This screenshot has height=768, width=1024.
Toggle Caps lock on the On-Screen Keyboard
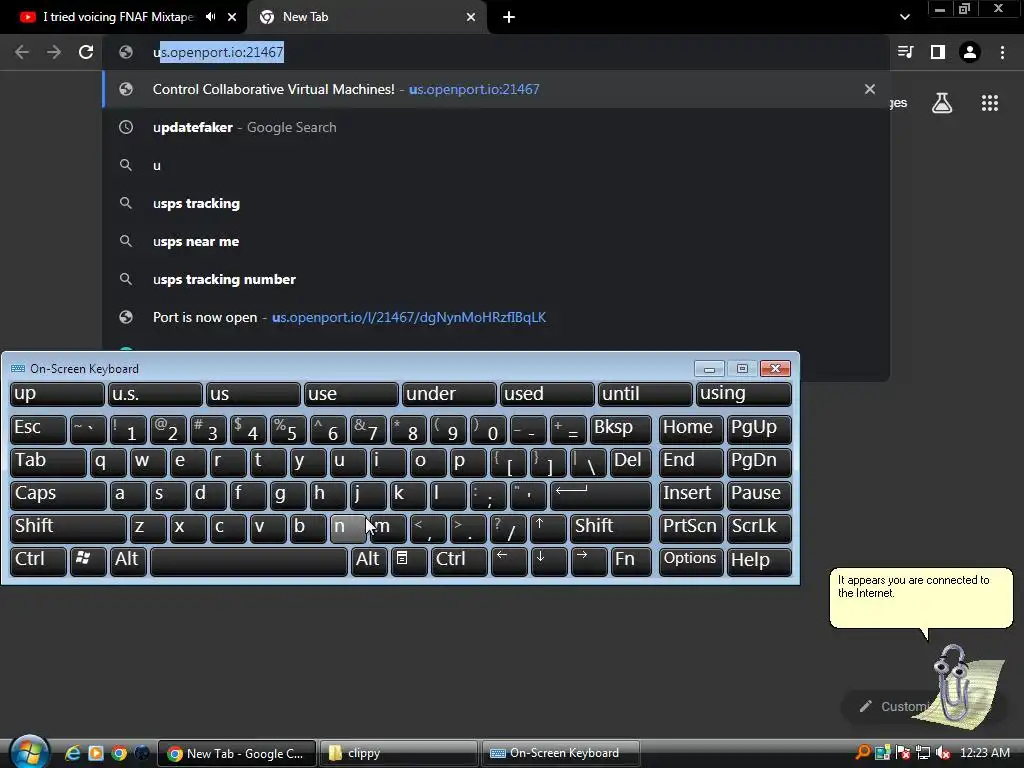58,495
